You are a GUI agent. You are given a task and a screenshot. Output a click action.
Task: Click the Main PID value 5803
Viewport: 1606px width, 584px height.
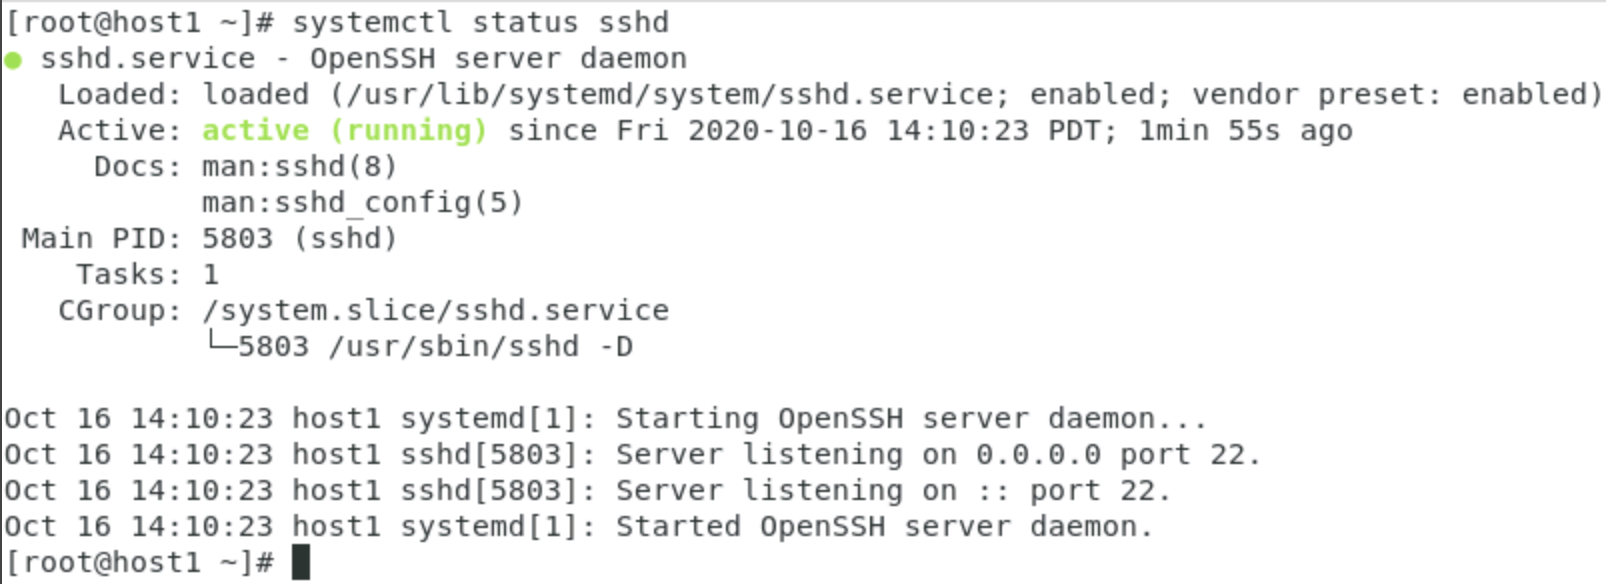tap(237, 239)
